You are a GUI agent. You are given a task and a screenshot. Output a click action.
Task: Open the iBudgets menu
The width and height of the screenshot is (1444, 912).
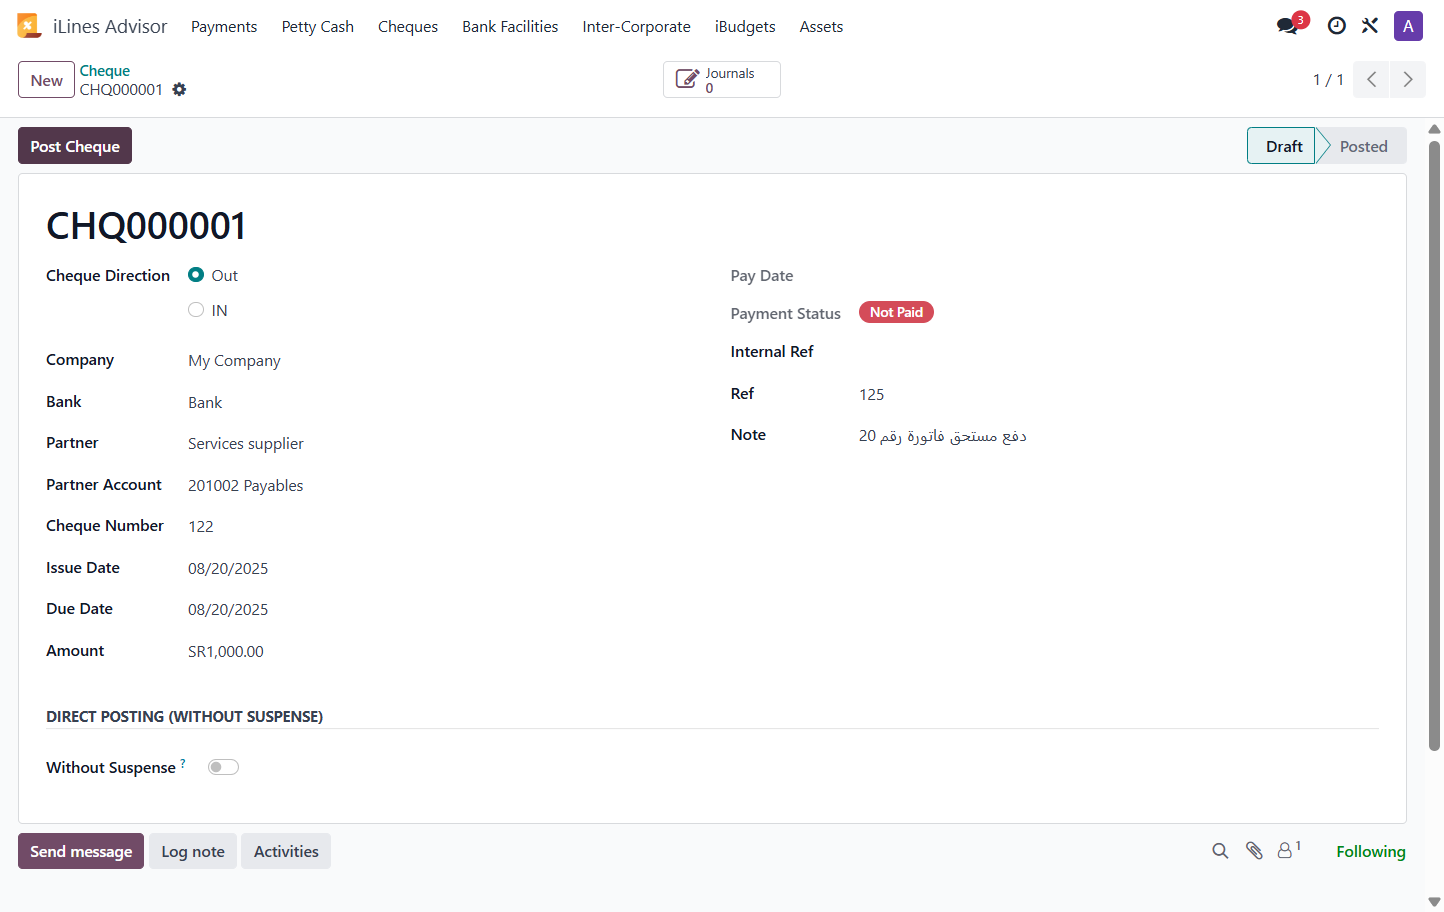point(745,27)
